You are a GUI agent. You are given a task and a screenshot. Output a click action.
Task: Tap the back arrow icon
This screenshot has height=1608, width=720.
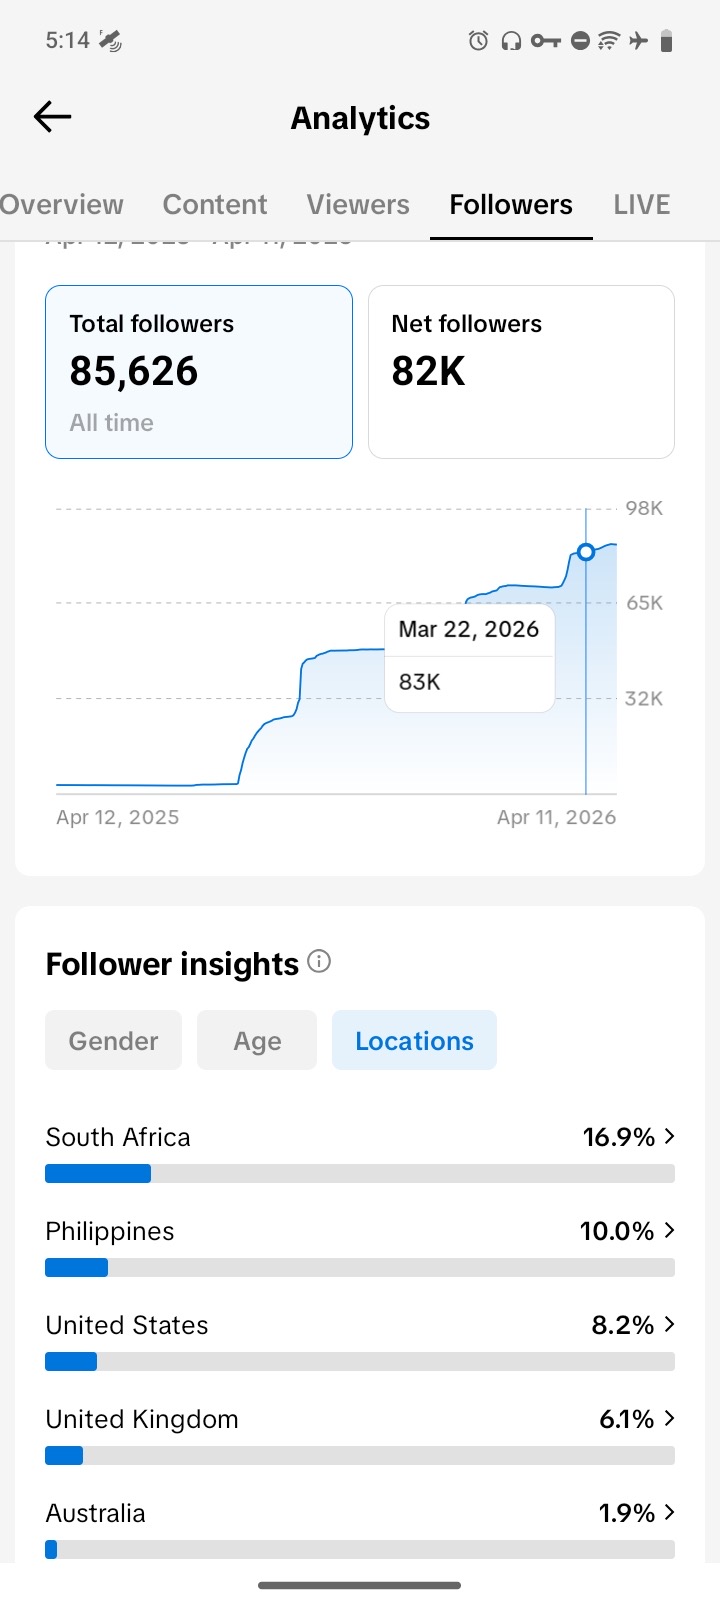53,117
